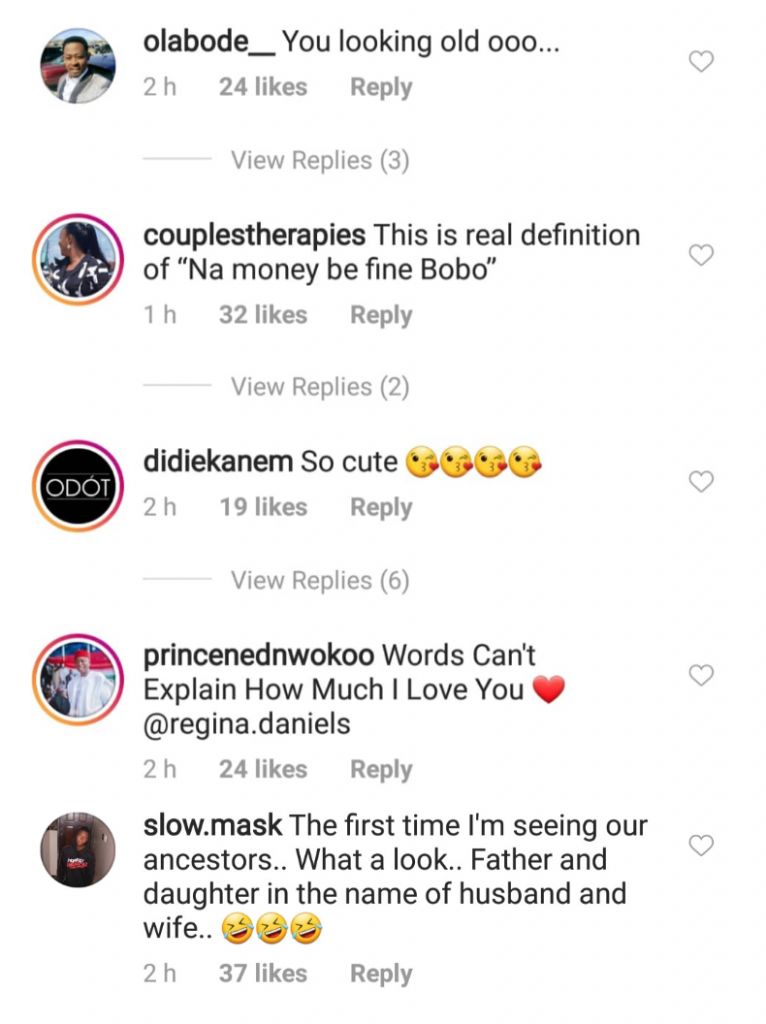Expand View Replies (3) under olabode__
Screen dimensions: 766x1024
320,160
